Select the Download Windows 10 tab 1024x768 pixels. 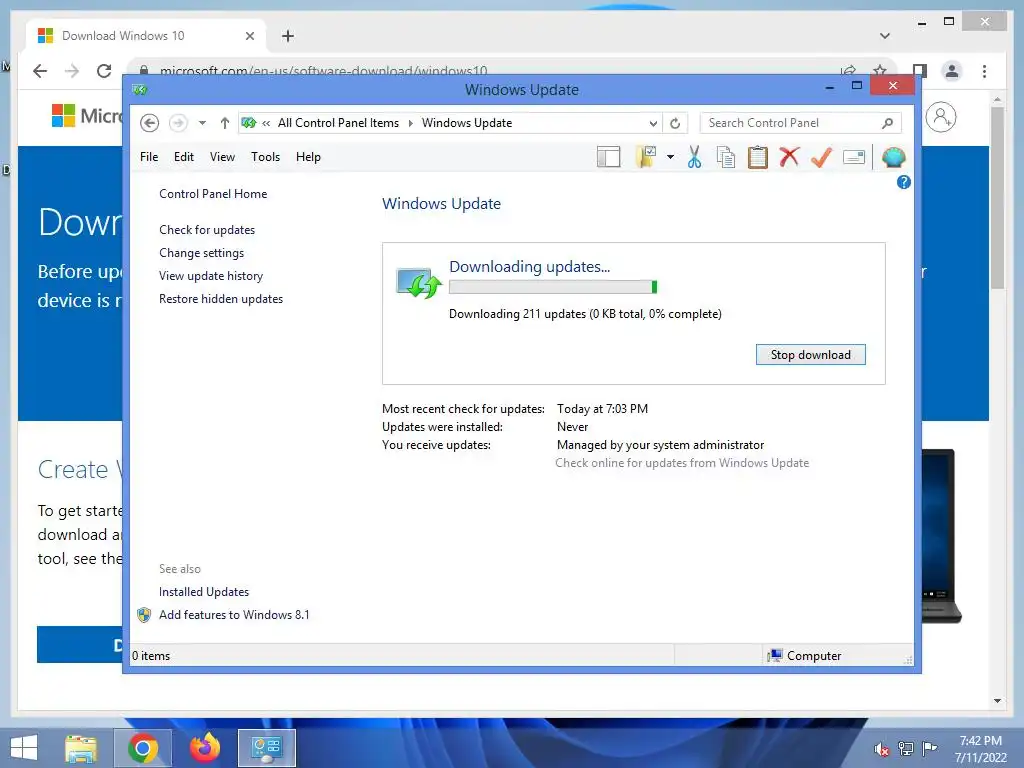(x=146, y=36)
